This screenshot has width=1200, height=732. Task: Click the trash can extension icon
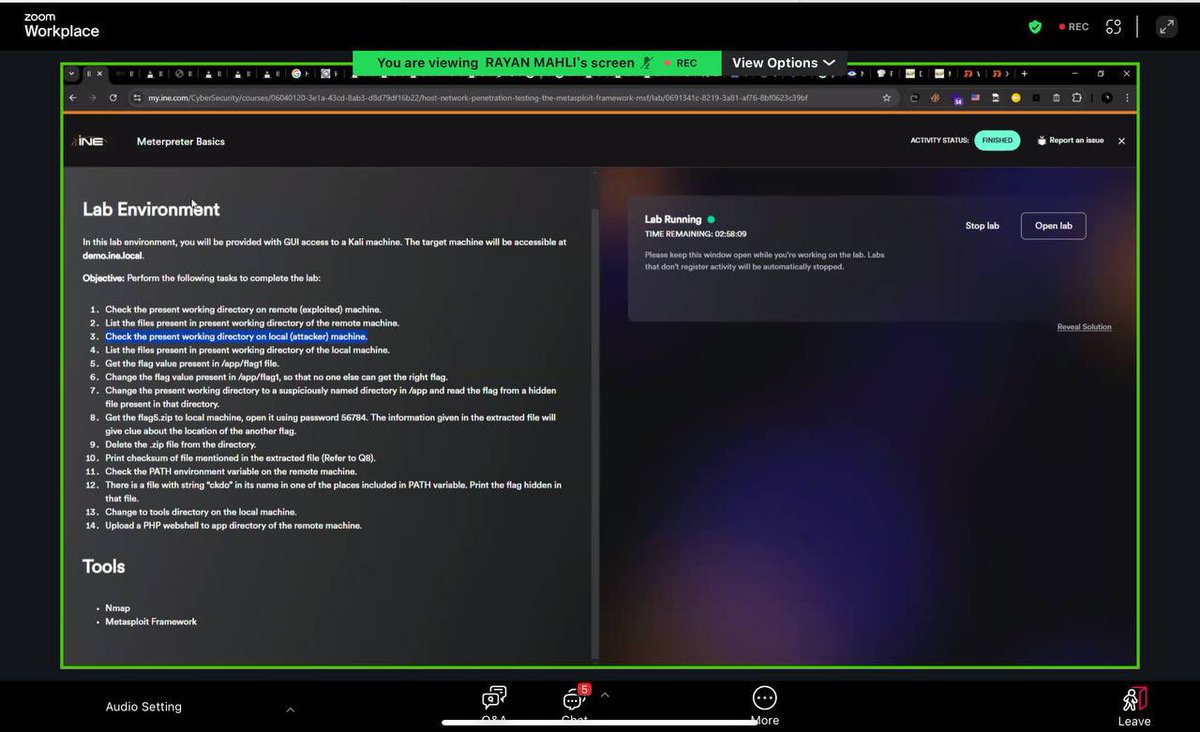[x=1056, y=98]
